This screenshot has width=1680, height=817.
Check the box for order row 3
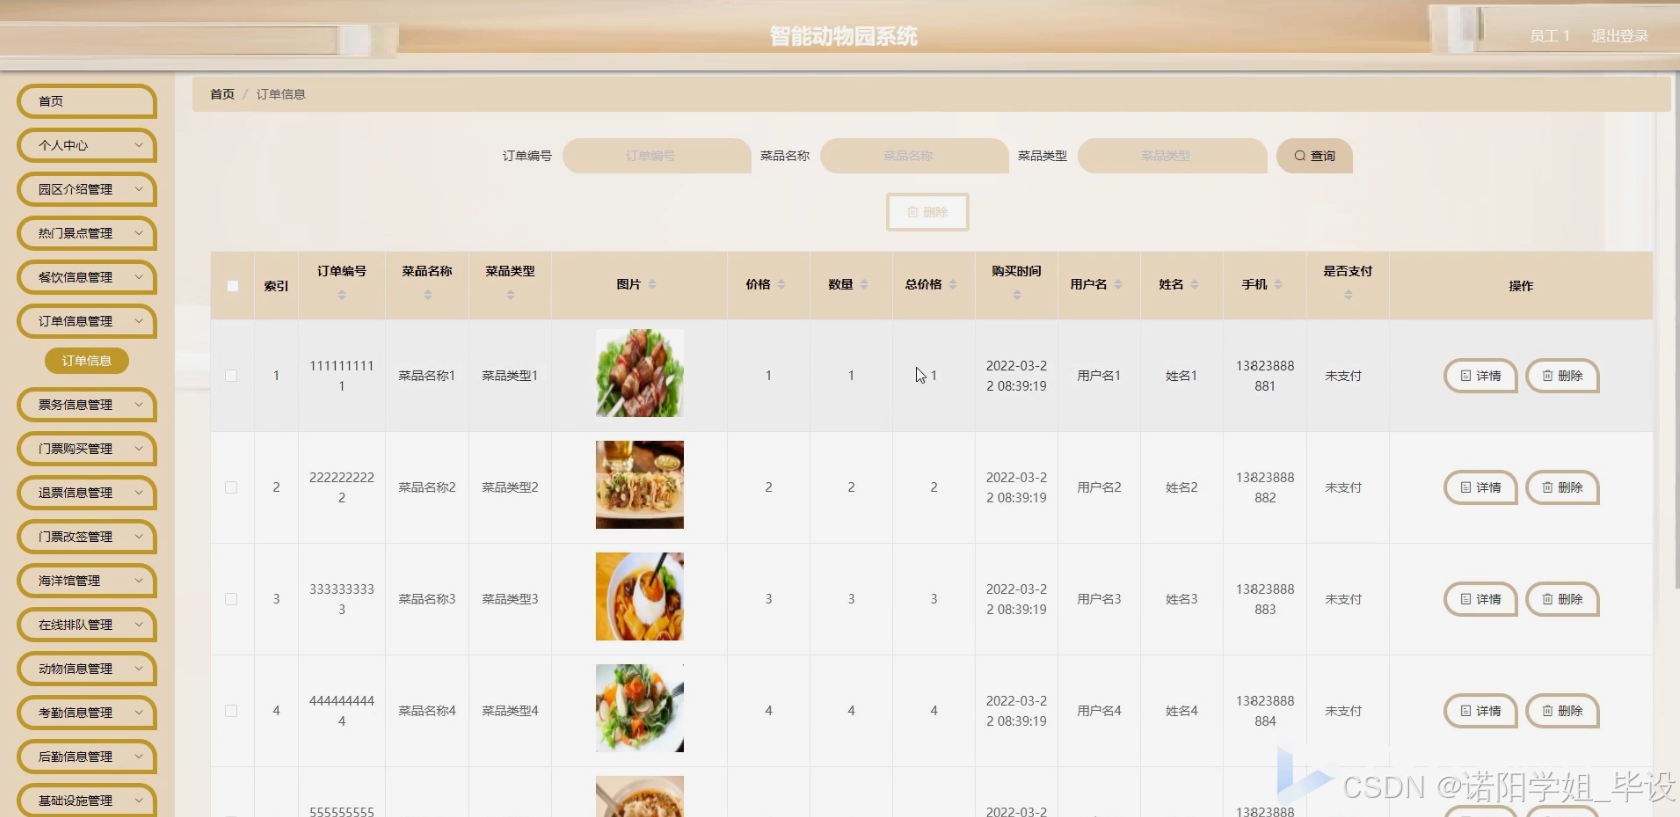231,599
